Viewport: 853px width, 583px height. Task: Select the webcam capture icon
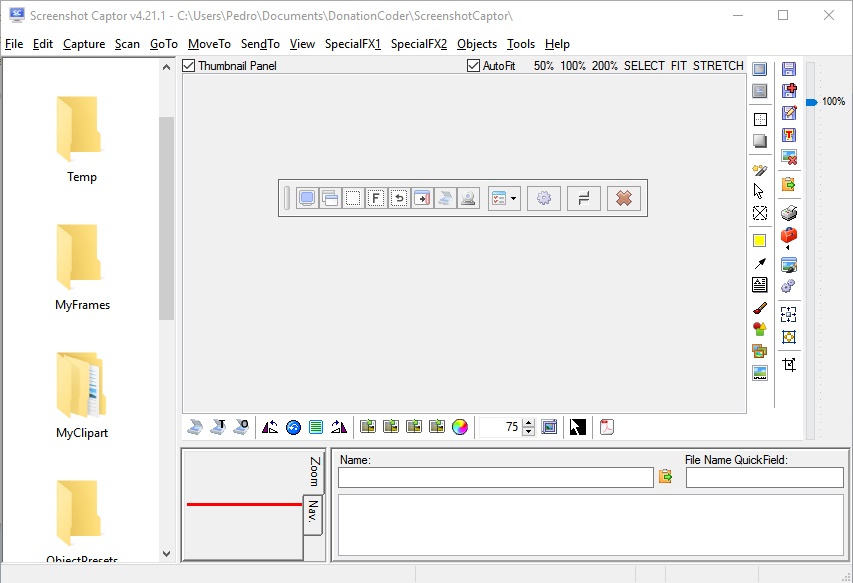469,198
